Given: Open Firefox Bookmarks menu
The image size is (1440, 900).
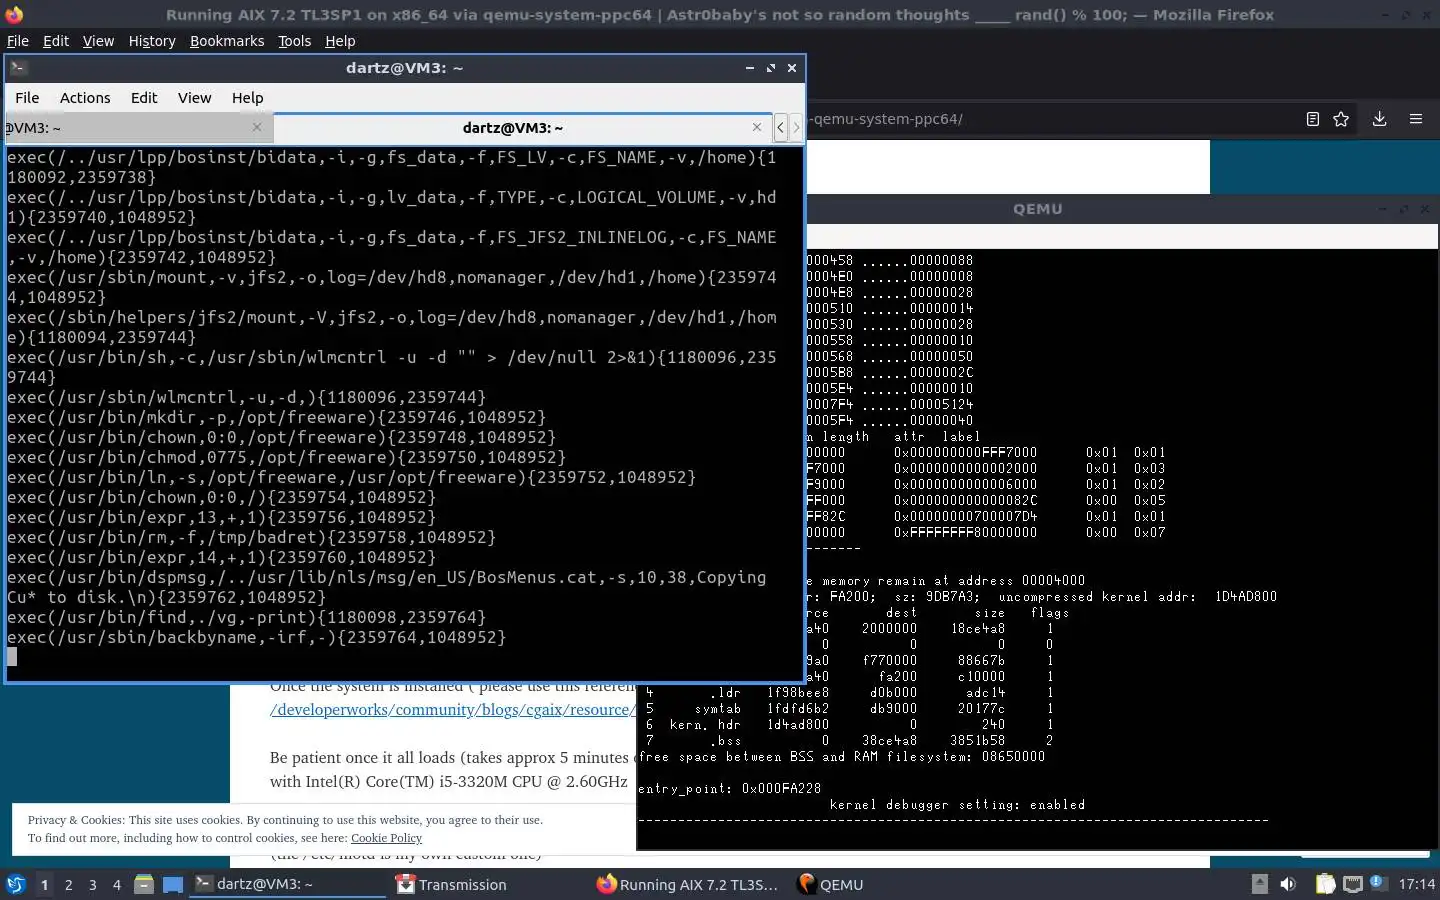Looking at the screenshot, I should [x=227, y=41].
